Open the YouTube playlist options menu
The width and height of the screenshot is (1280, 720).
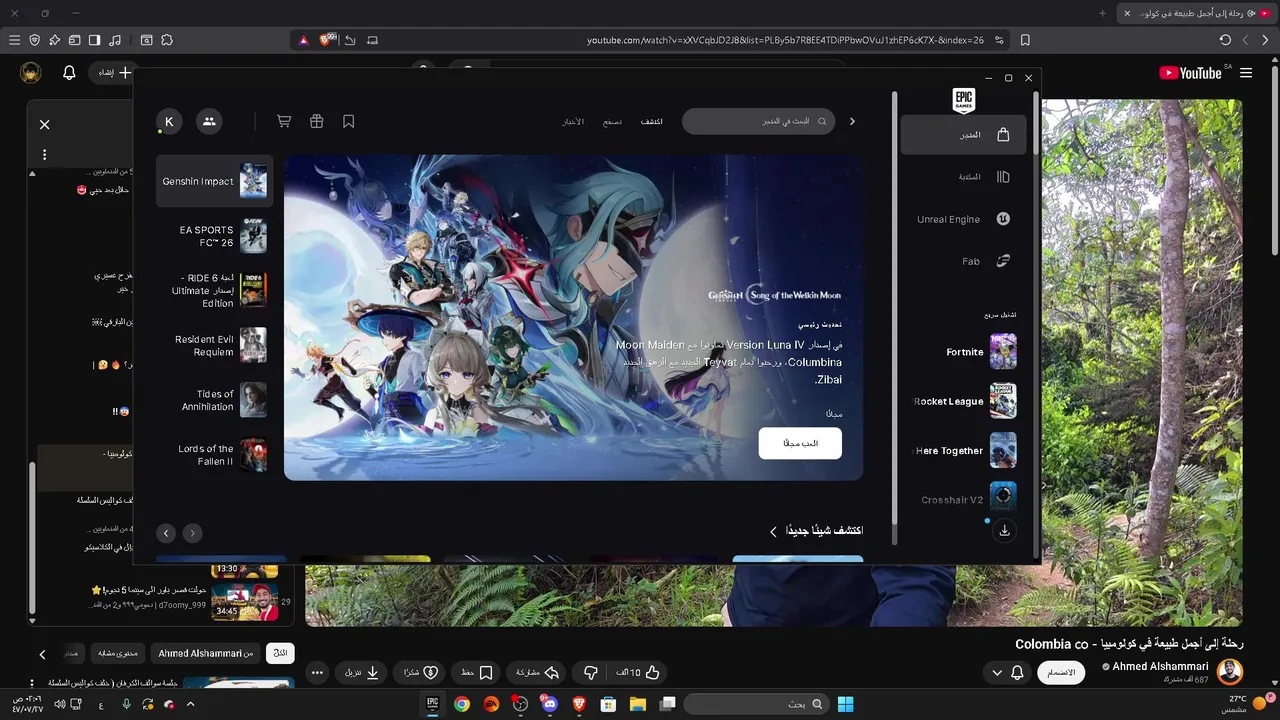(x=44, y=155)
